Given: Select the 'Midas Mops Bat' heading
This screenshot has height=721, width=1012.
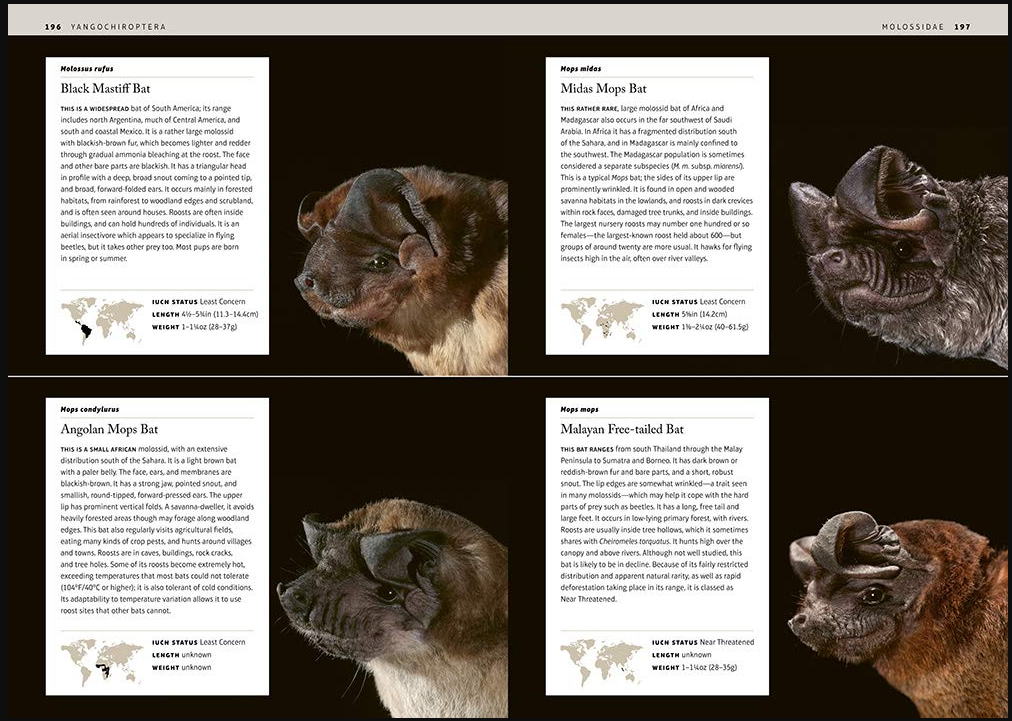Looking at the screenshot, I should [x=603, y=89].
